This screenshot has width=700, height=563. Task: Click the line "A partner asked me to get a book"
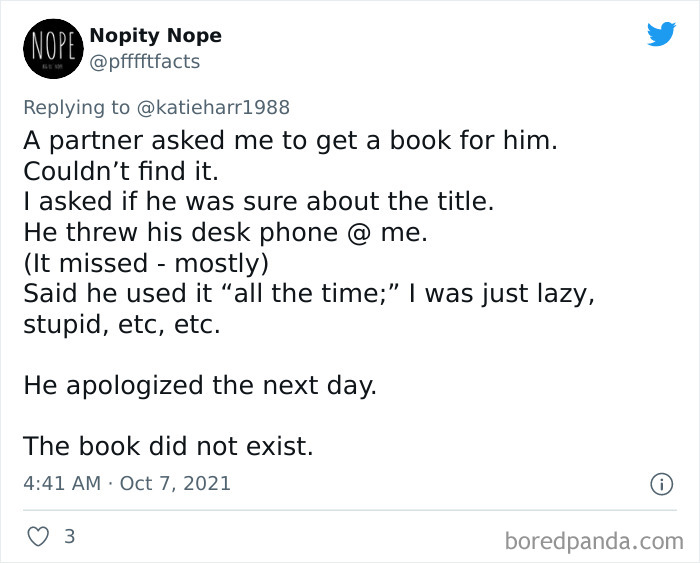[290, 140]
